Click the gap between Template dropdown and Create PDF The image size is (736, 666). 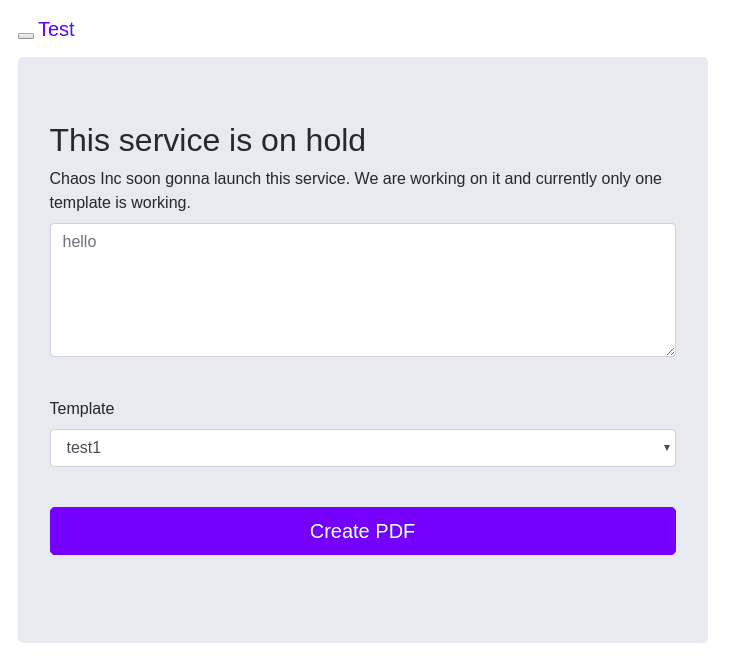[x=362, y=487]
